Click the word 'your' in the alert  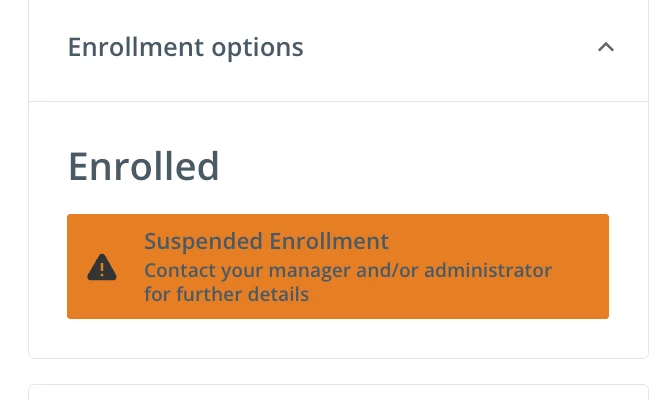coord(242,272)
